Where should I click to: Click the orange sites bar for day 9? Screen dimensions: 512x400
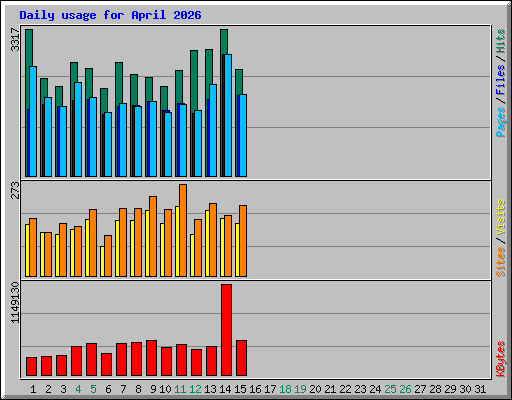pyautogui.click(x=153, y=236)
